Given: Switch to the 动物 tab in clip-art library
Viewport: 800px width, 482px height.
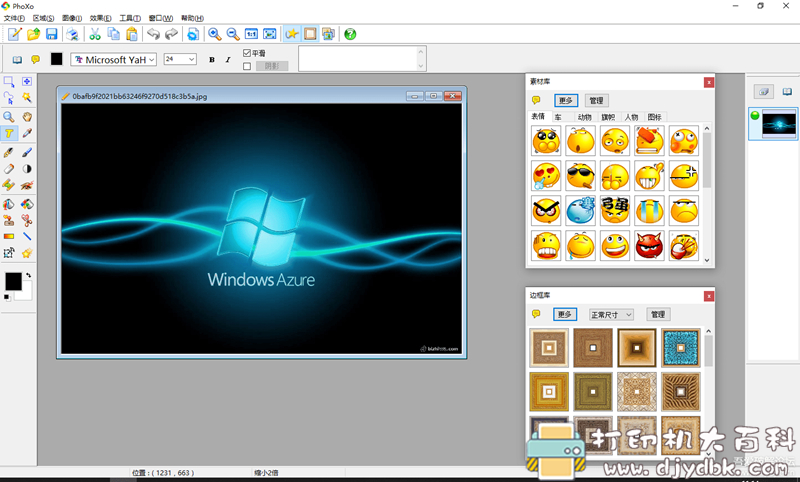Looking at the screenshot, I should point(585,117).
